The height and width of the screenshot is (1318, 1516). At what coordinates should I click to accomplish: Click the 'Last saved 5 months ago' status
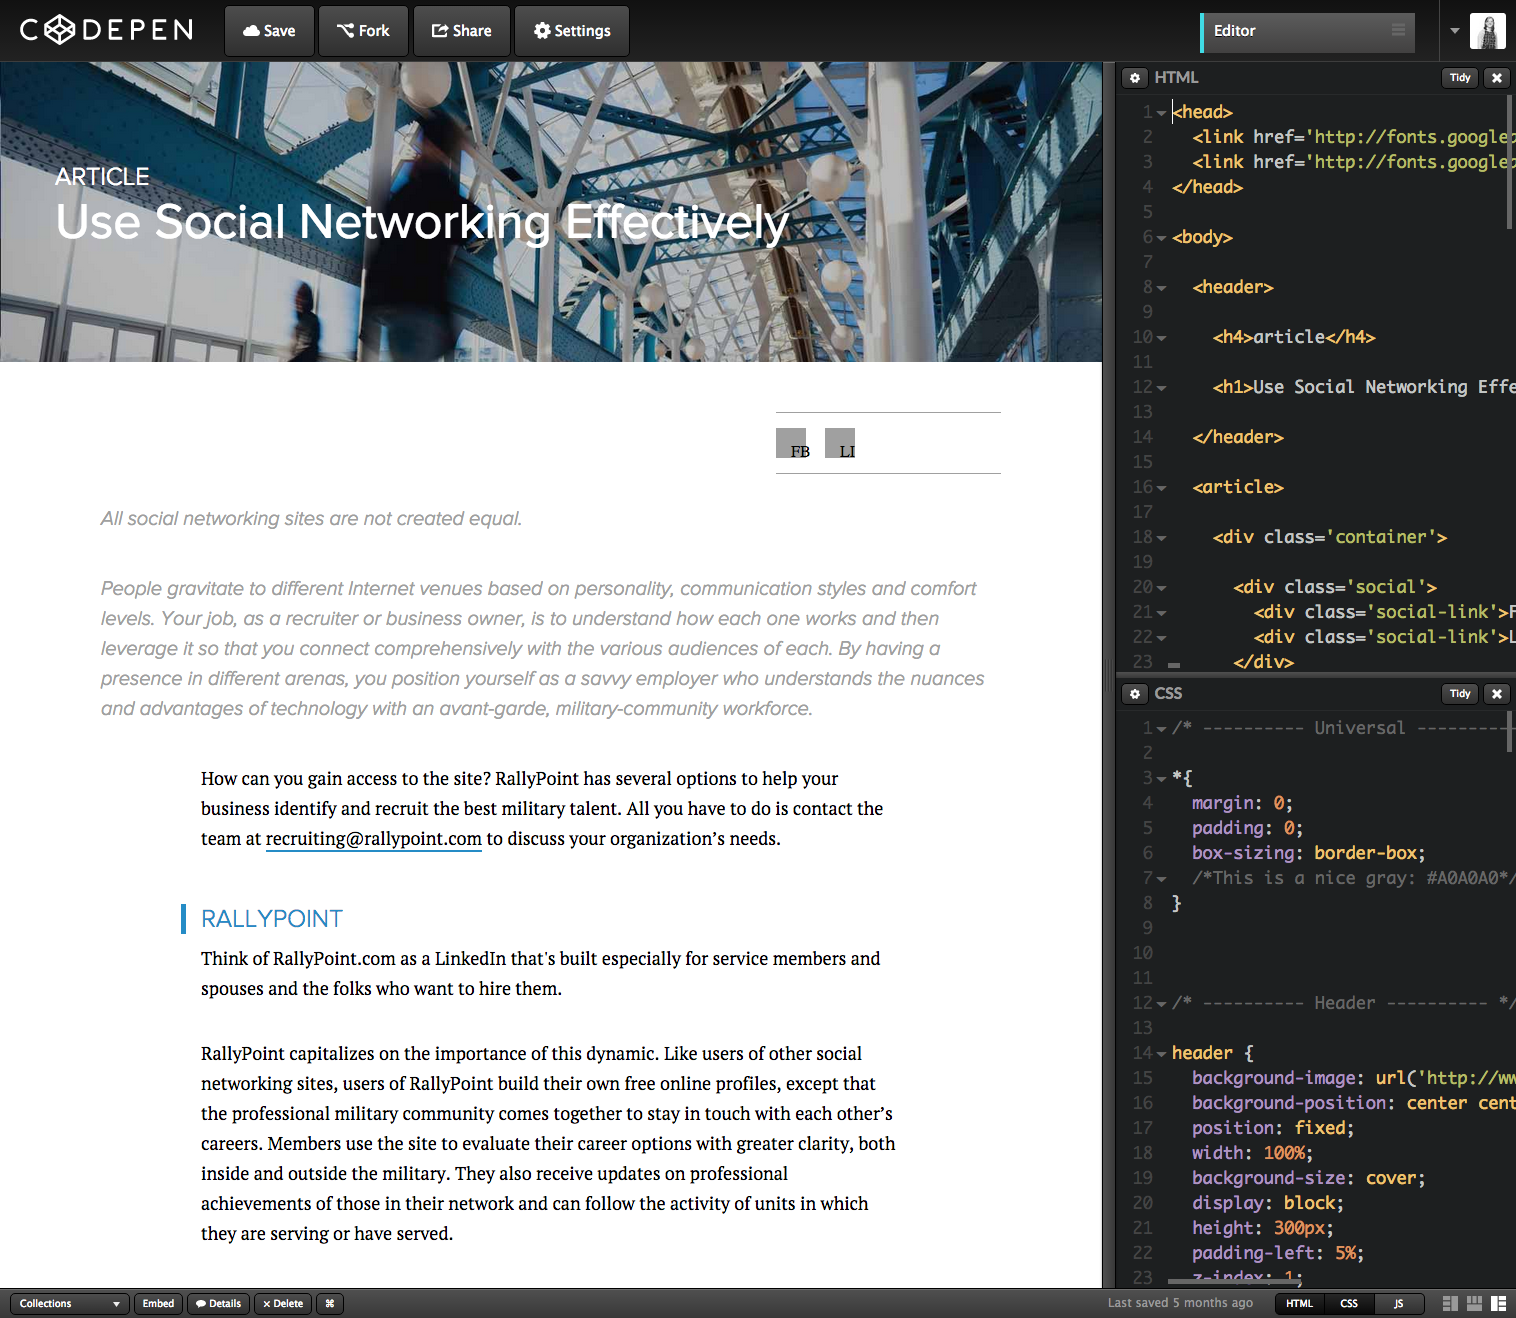[1180, 1303]
